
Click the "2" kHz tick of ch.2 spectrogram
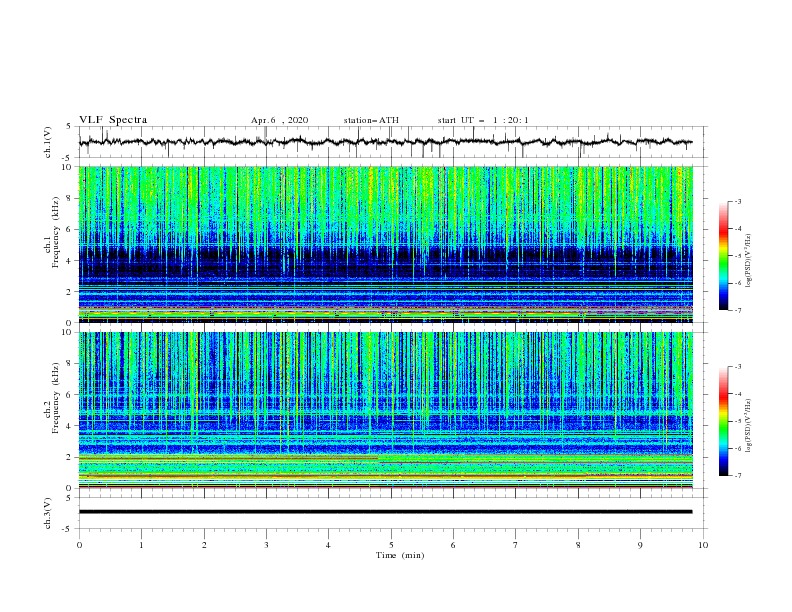69,457
